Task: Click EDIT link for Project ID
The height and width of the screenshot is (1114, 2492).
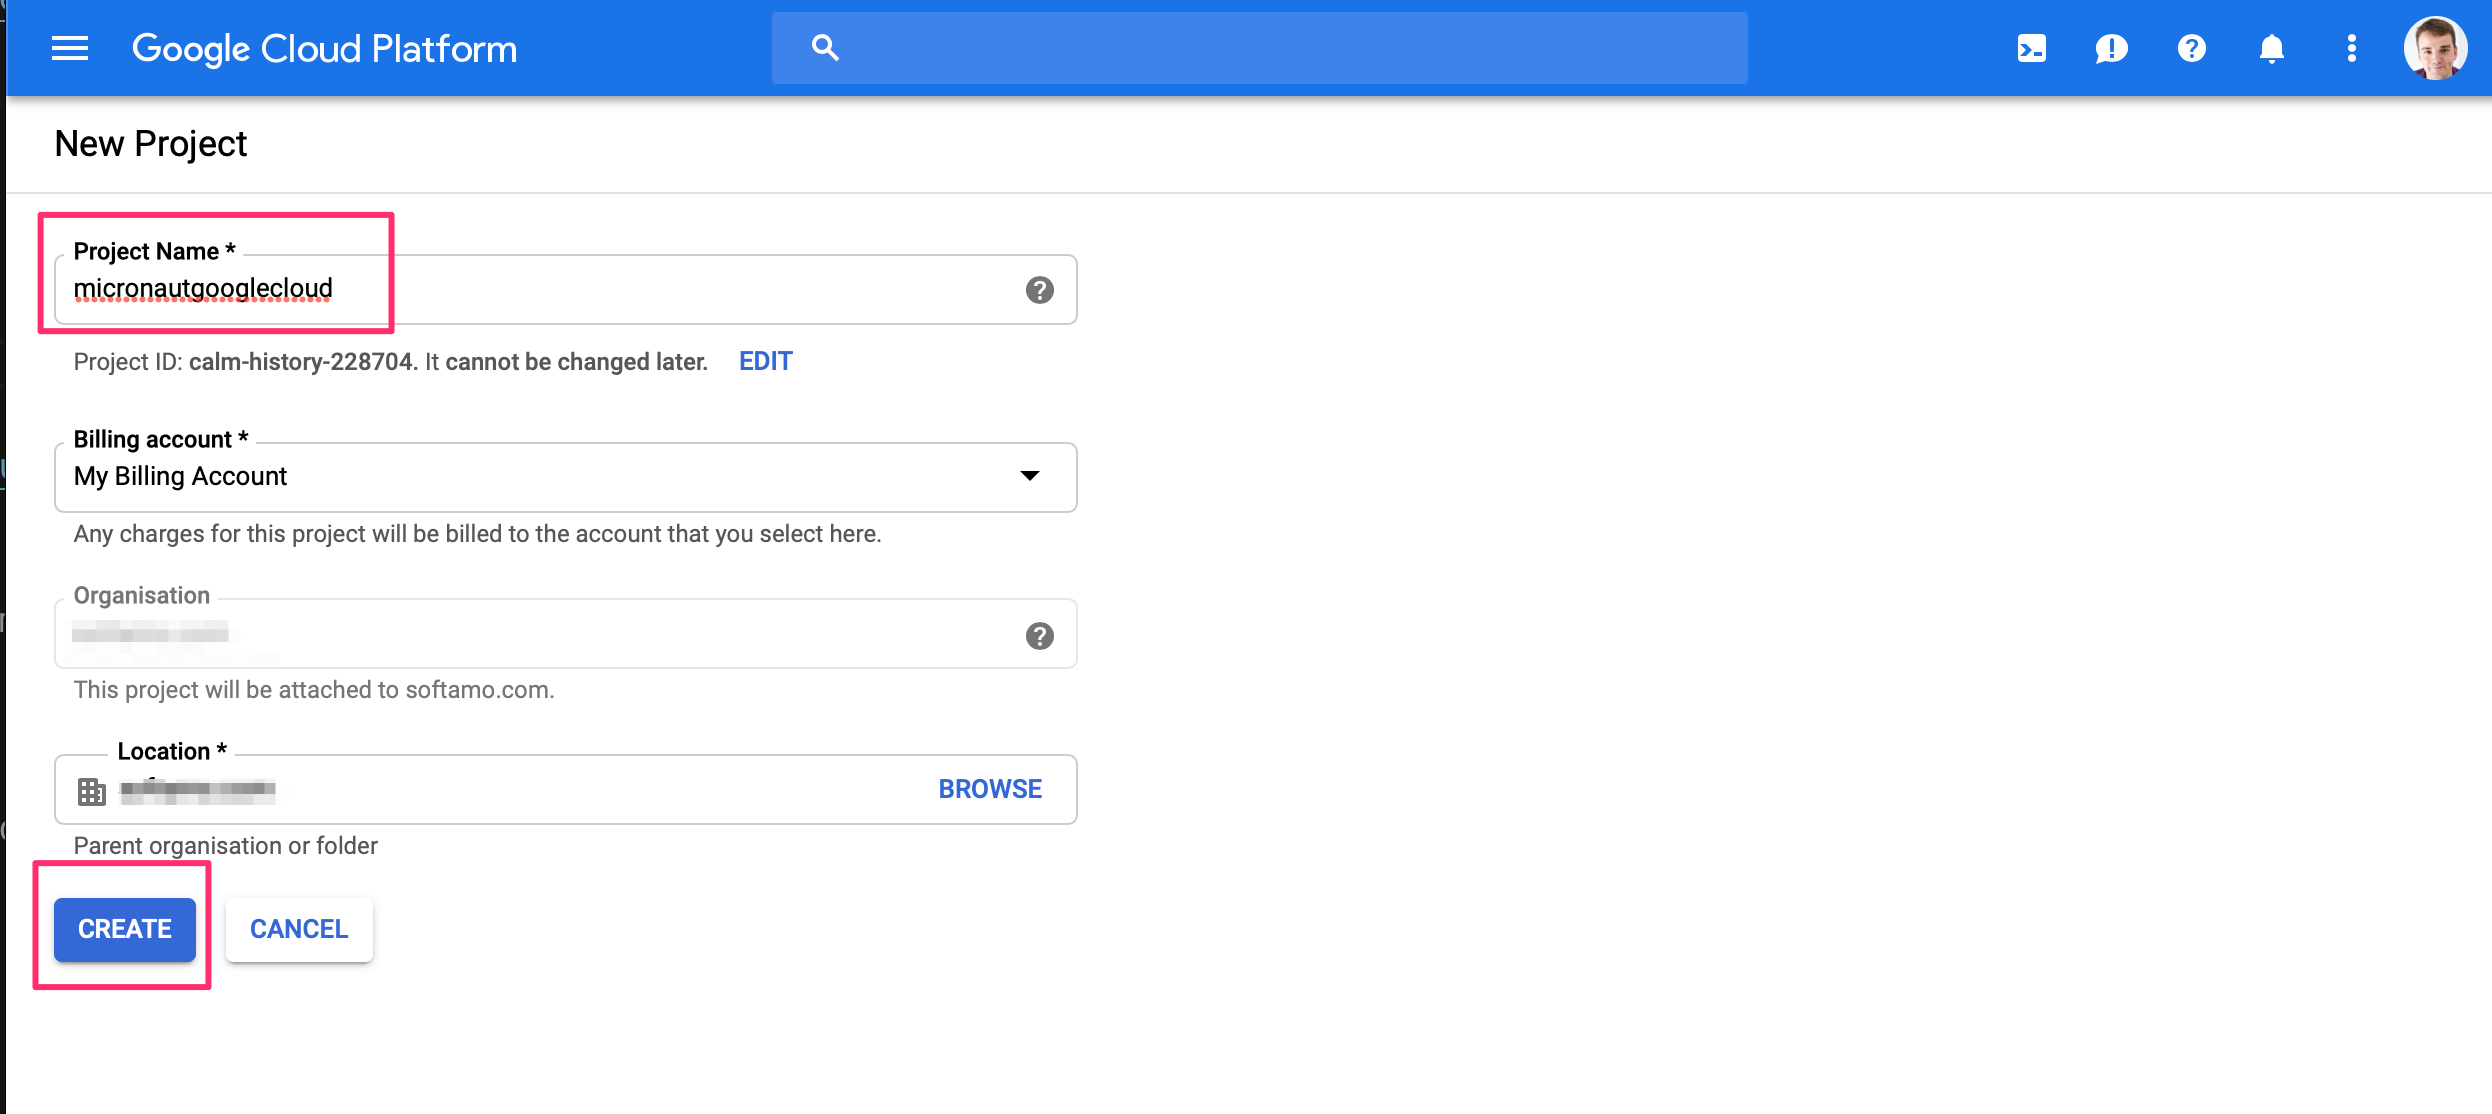Action: pos(765,361)
